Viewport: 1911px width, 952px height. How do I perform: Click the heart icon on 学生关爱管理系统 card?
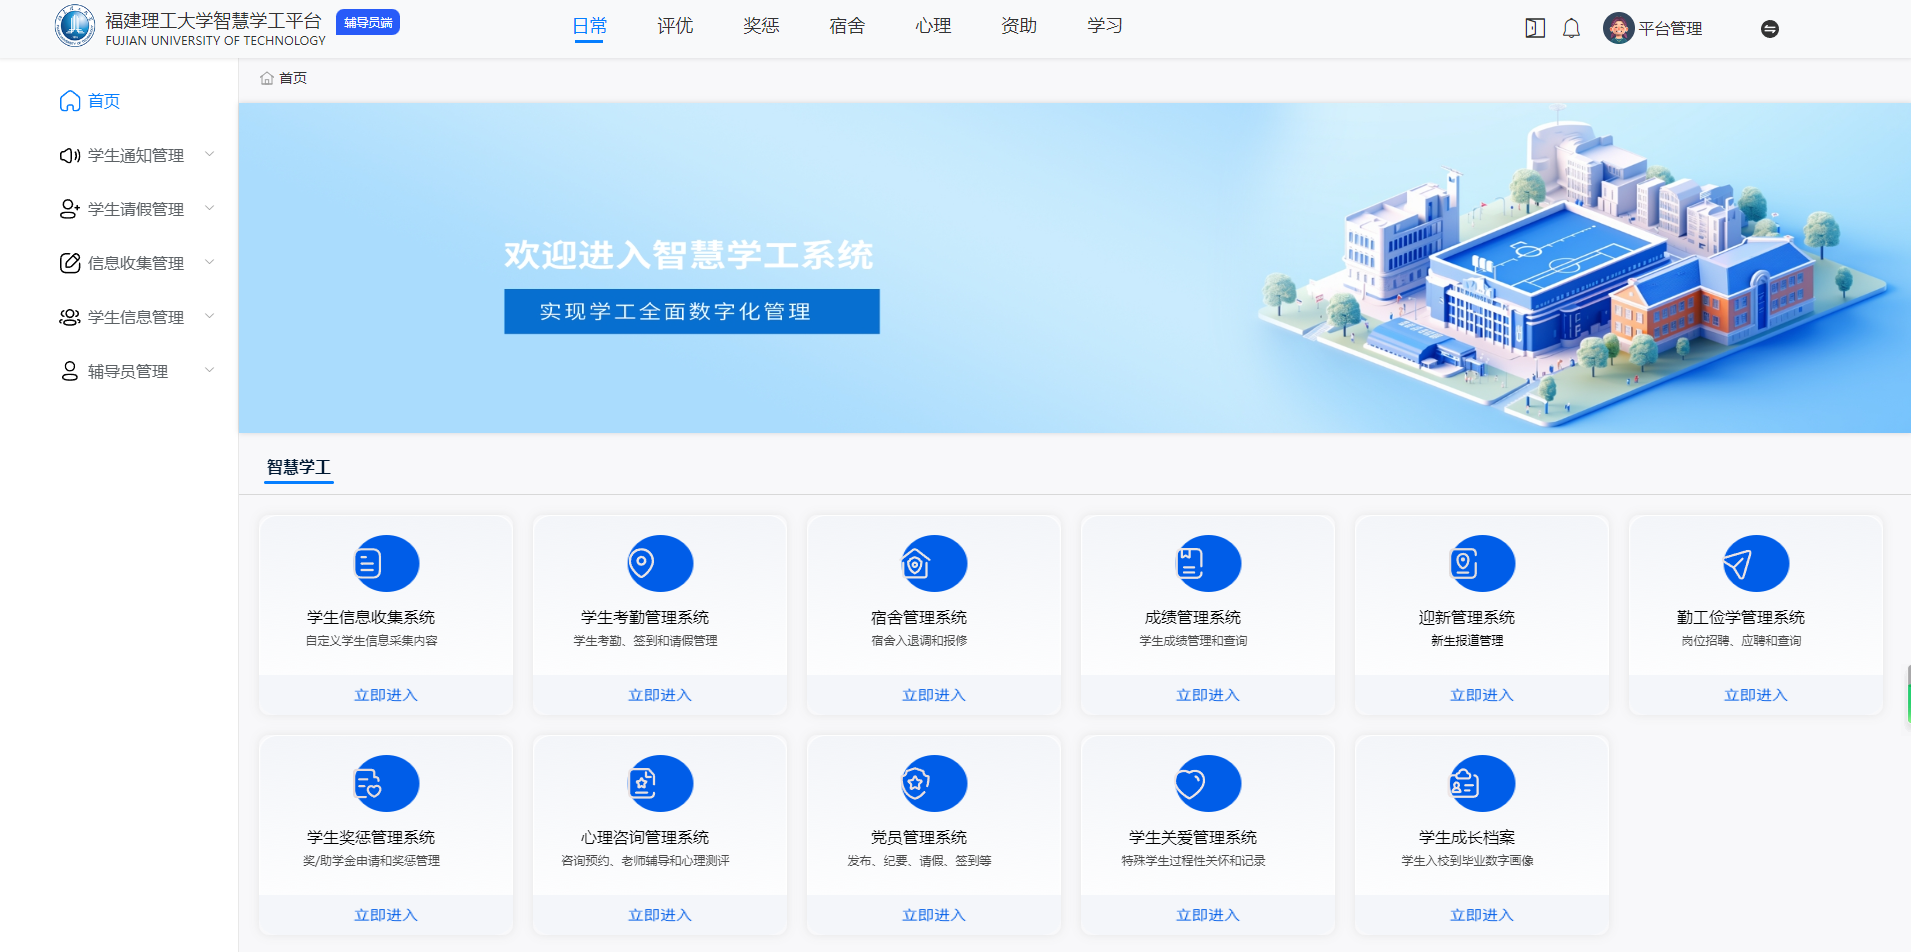(x=1207, y=783)
